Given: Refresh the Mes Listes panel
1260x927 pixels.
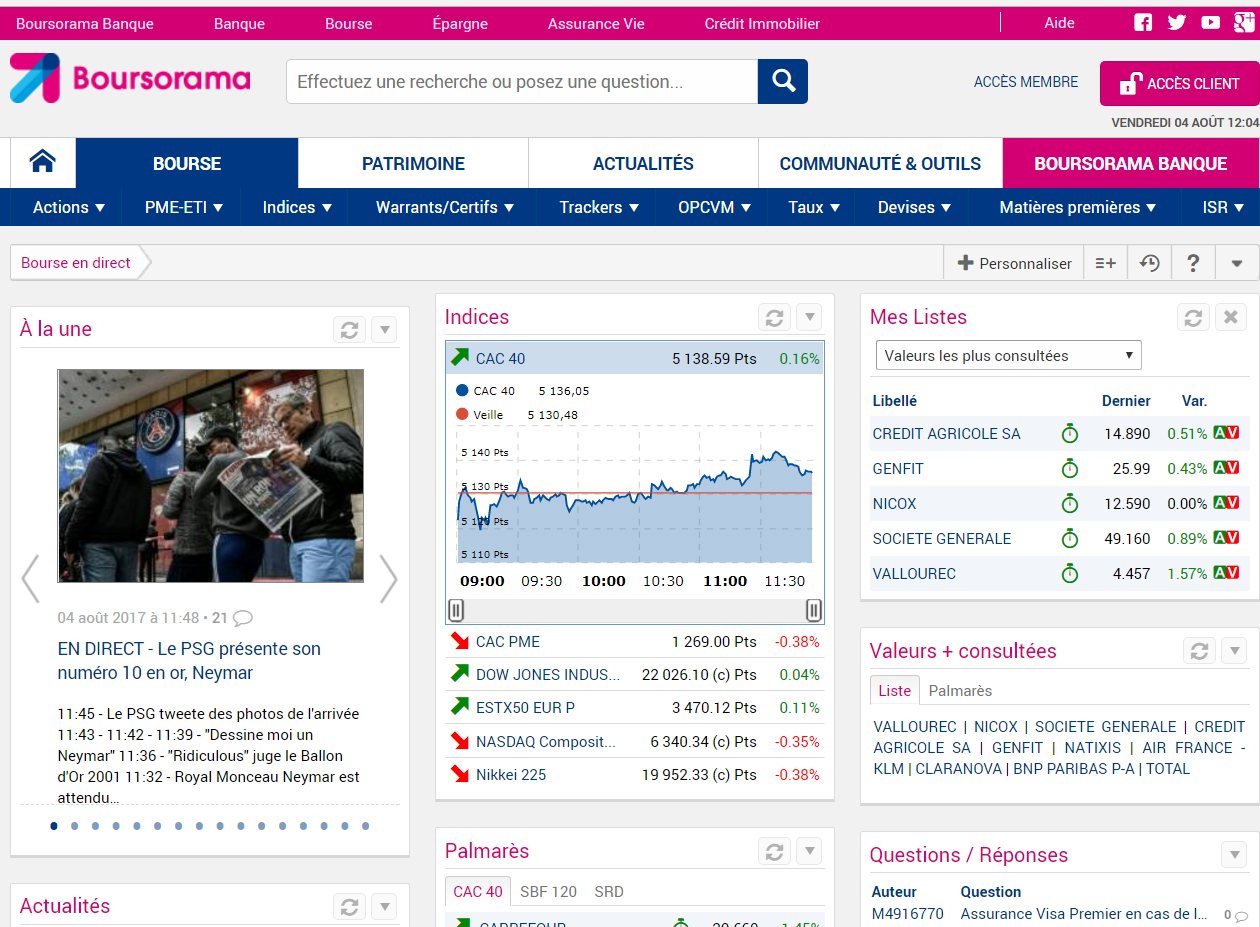Looking at the screenshot, I should (1193, 318).
